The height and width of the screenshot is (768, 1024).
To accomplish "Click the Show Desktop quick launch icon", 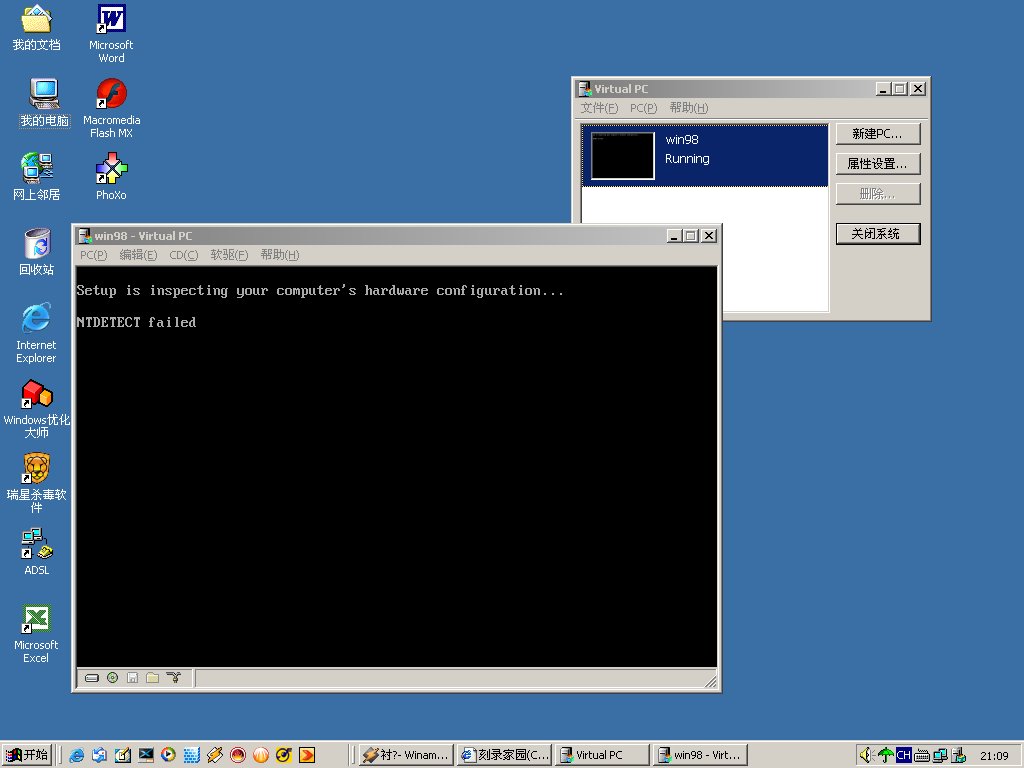I will (x=122, y=755).
